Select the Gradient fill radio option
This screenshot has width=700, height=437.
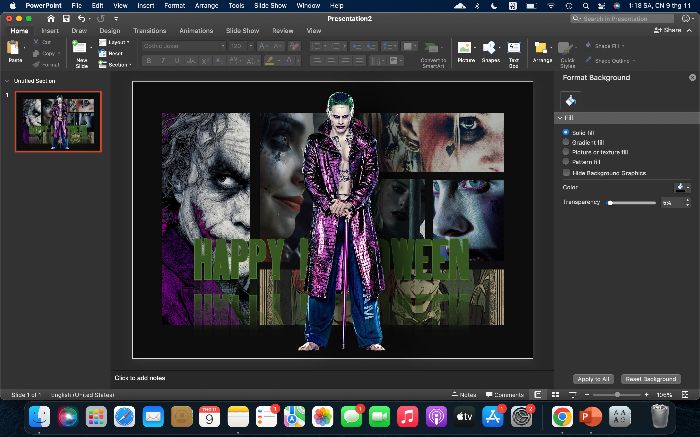566,142
